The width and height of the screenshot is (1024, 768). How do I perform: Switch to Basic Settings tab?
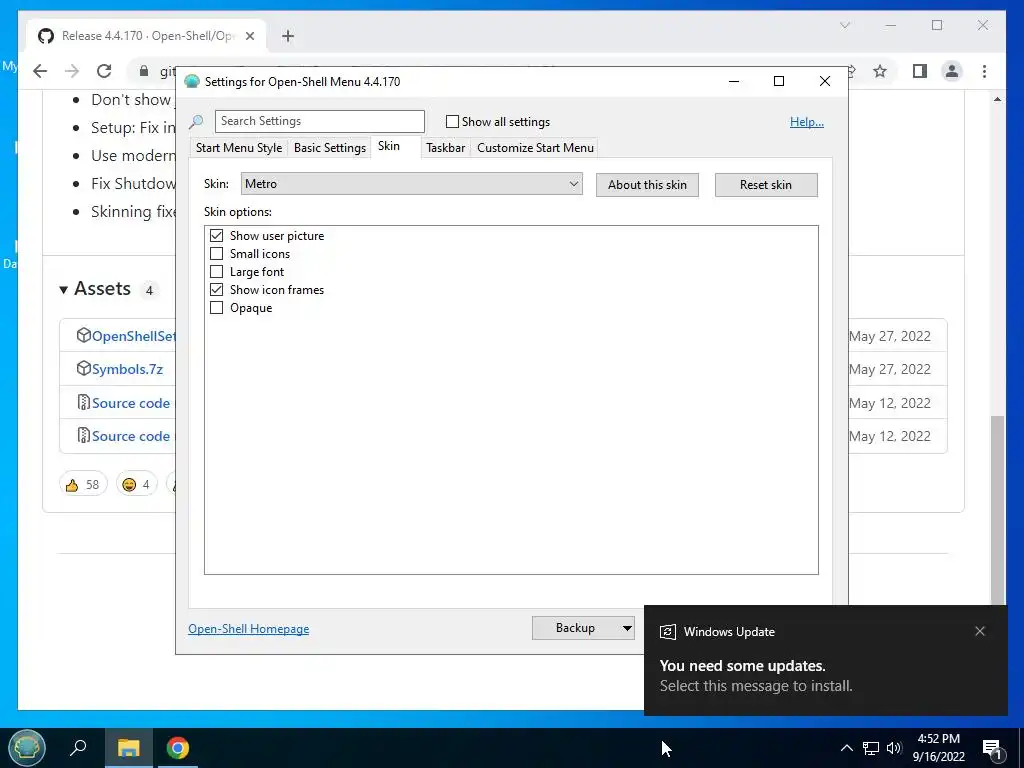tap(330, 148)
